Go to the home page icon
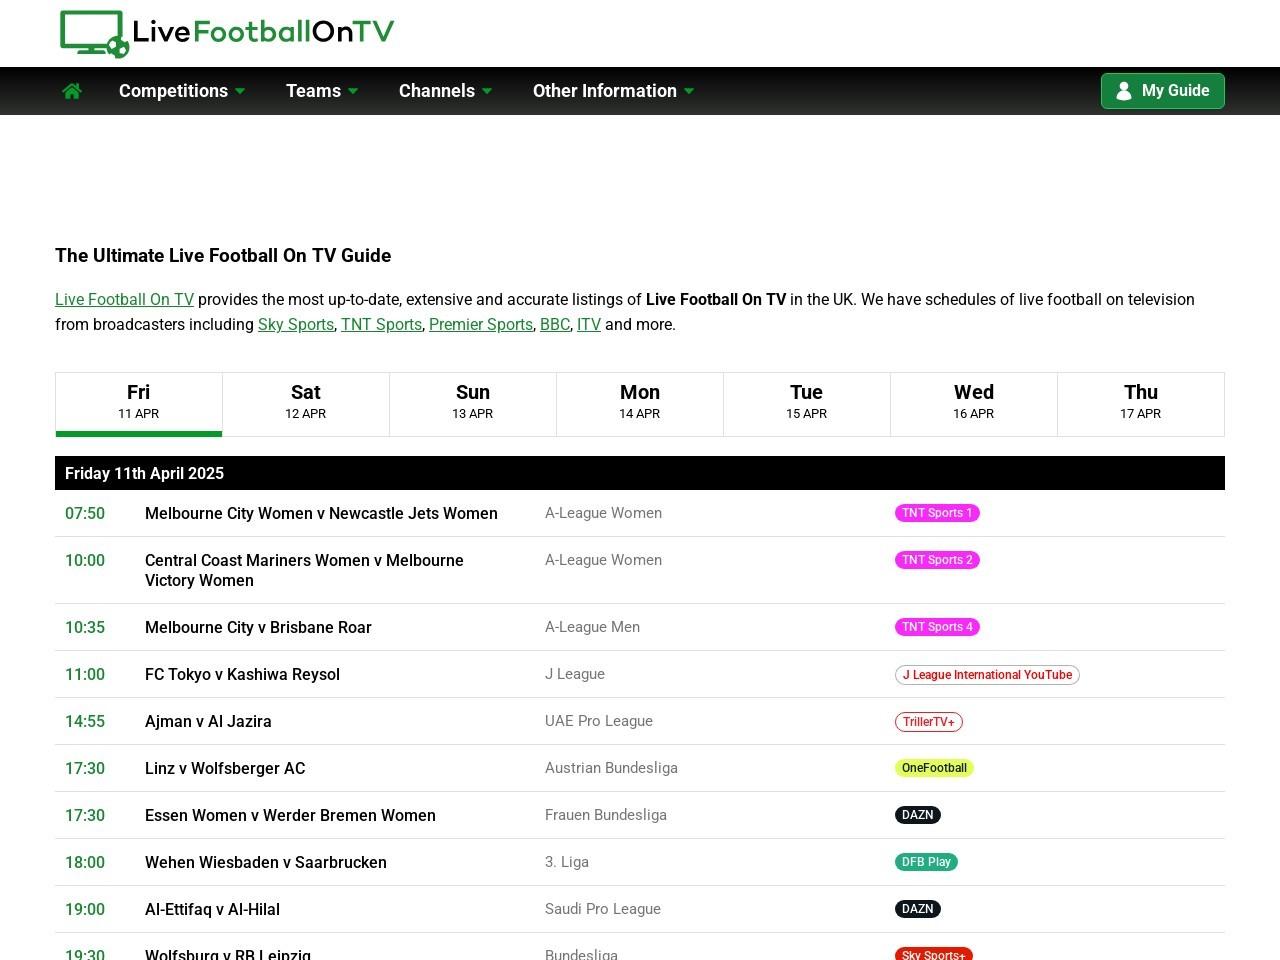 point(72,91)
